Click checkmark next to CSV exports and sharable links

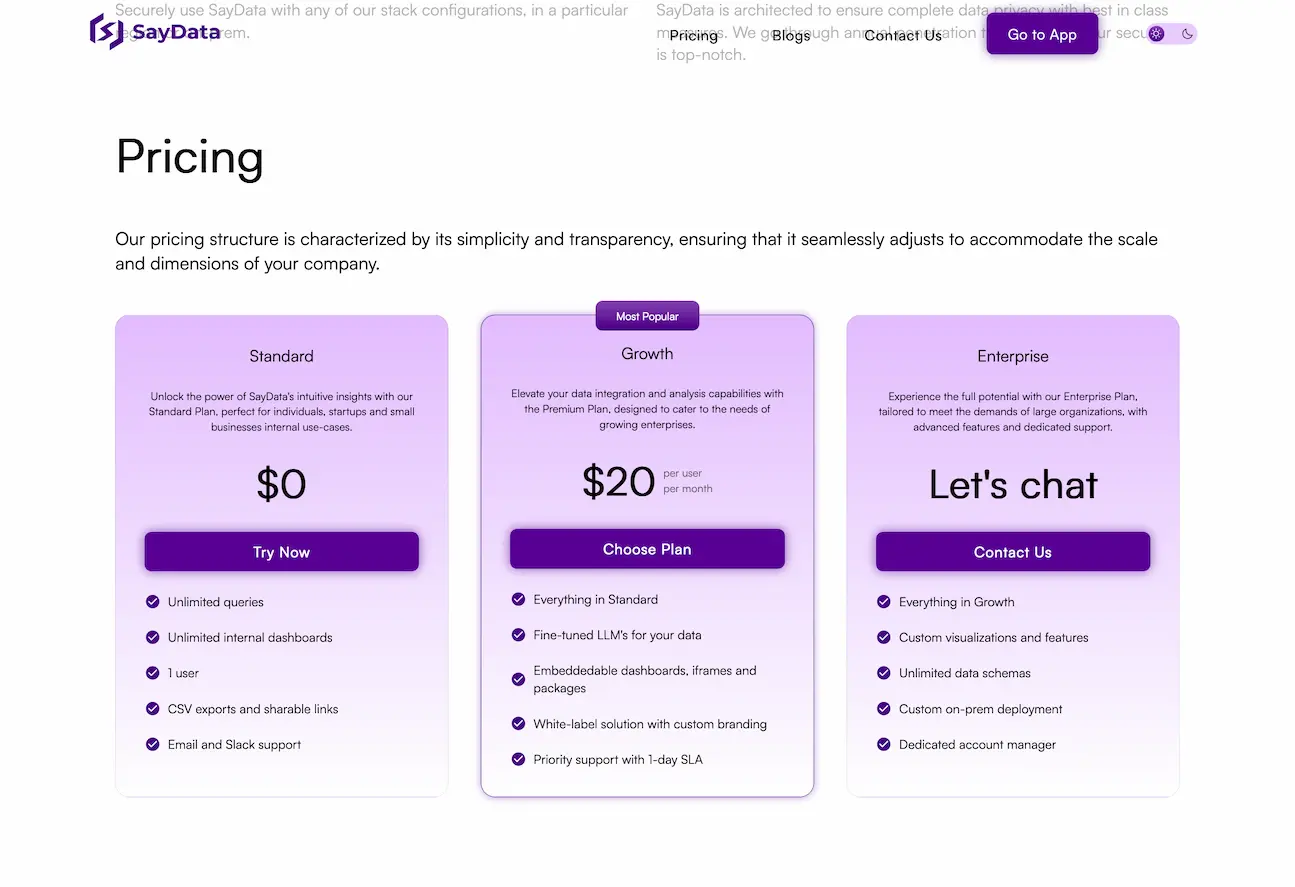pyautogui.click(x=153, y=709)
